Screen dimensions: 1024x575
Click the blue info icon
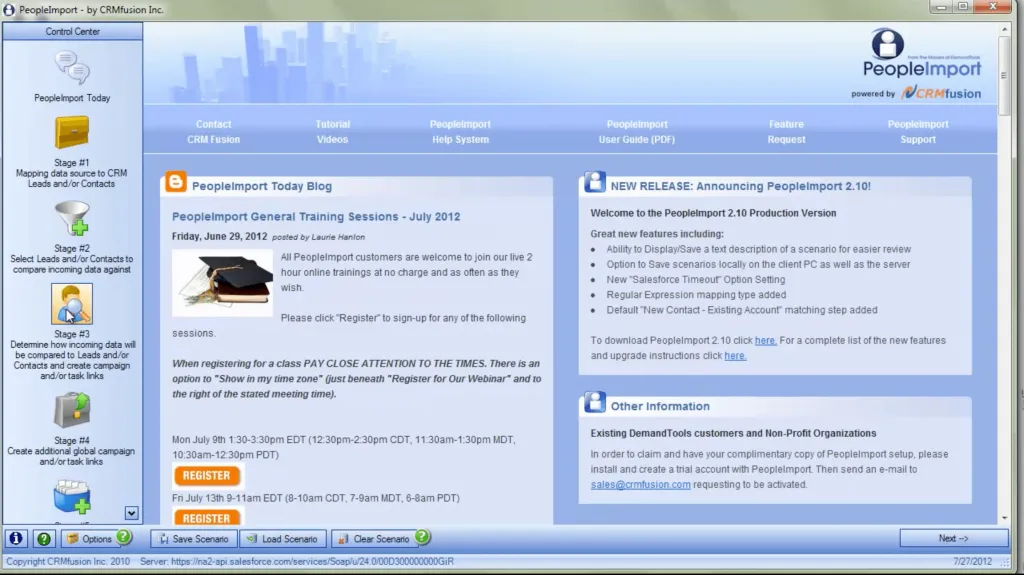tap(16, 538)
